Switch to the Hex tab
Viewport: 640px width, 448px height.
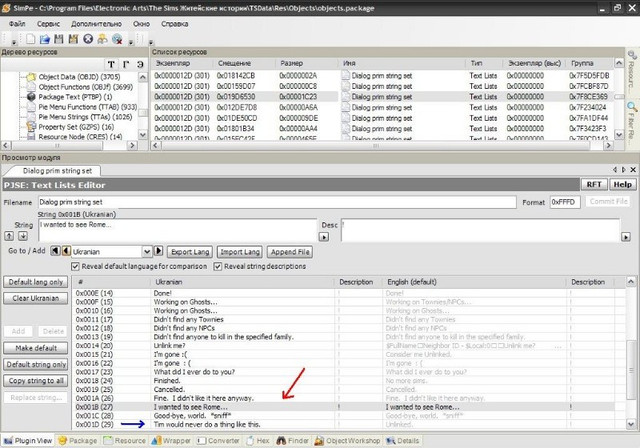[x=258, y=441]
